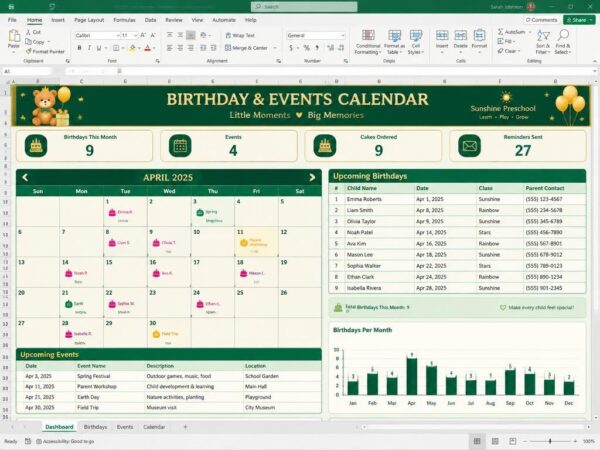
Task: Switch to the Formulas ribbon tab
Action: [x=124, y=20]
